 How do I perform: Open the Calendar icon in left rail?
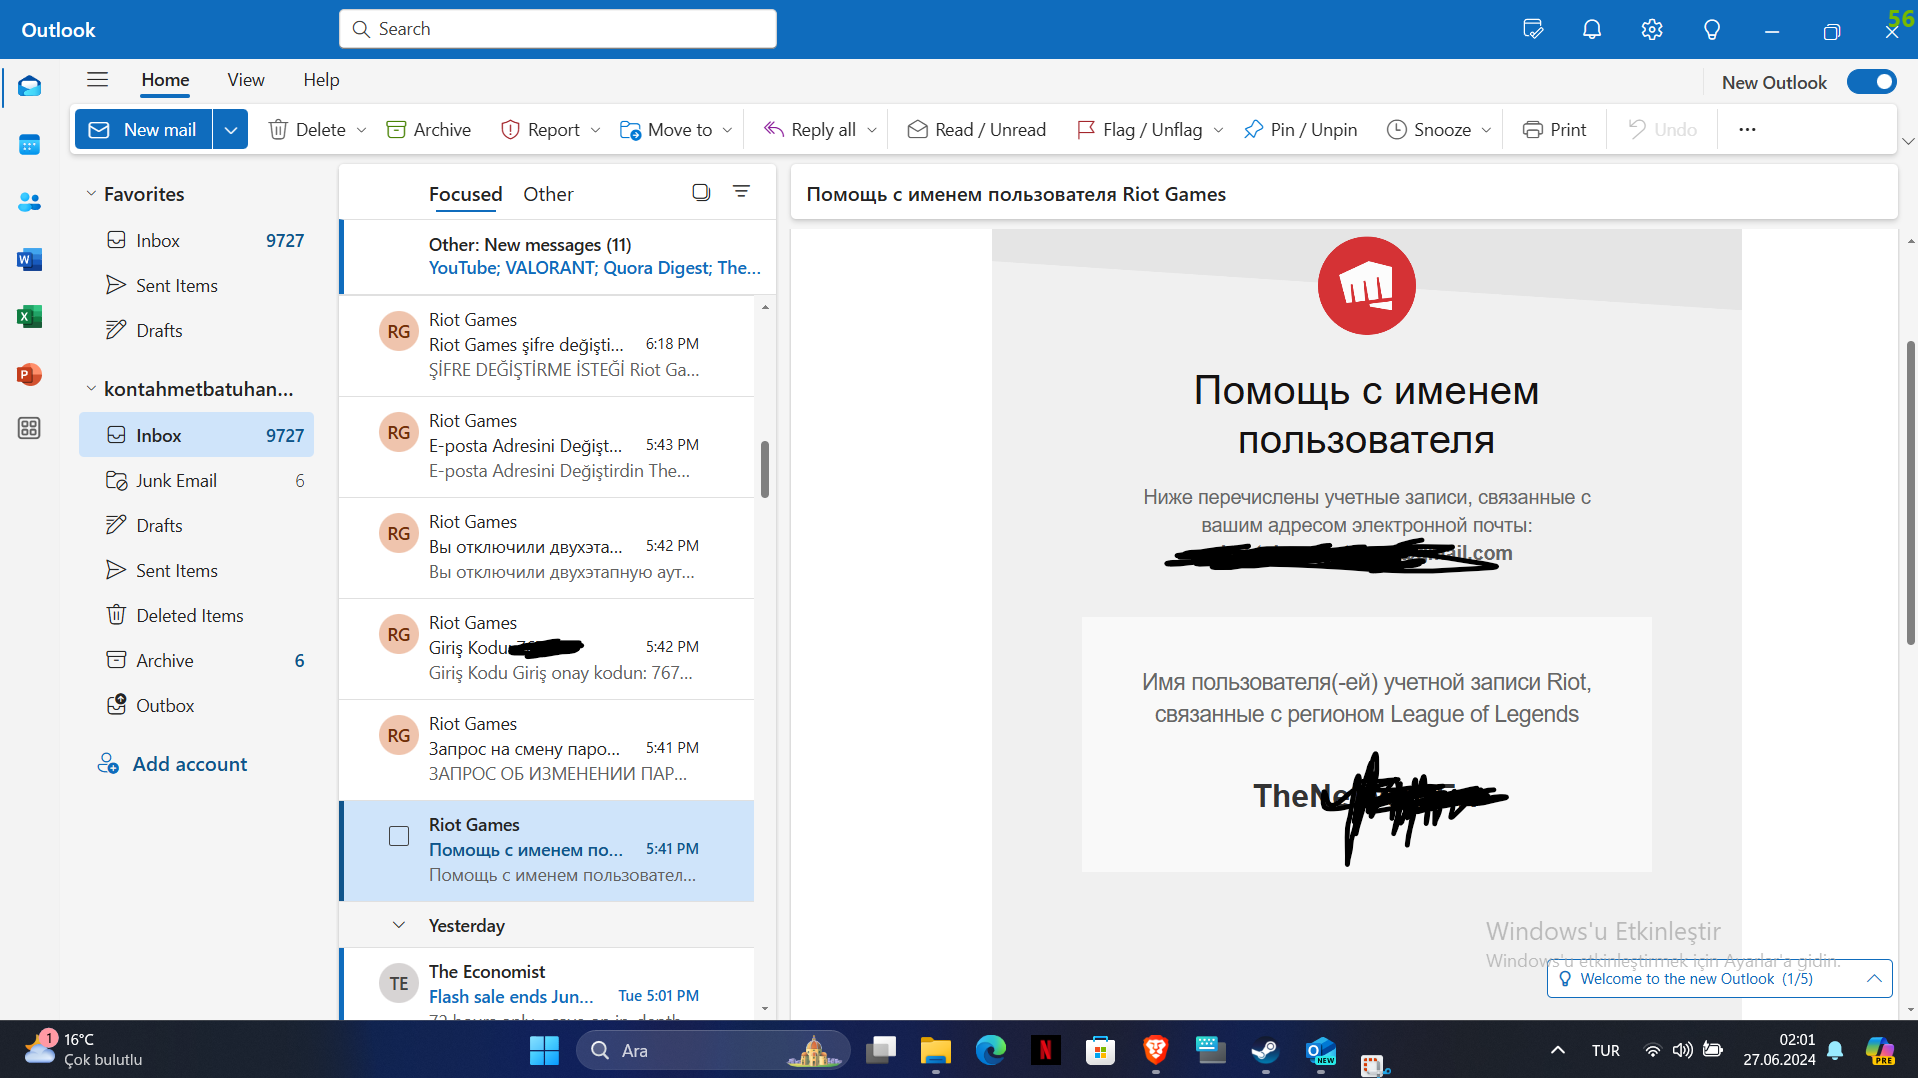[x=29, y=145]
